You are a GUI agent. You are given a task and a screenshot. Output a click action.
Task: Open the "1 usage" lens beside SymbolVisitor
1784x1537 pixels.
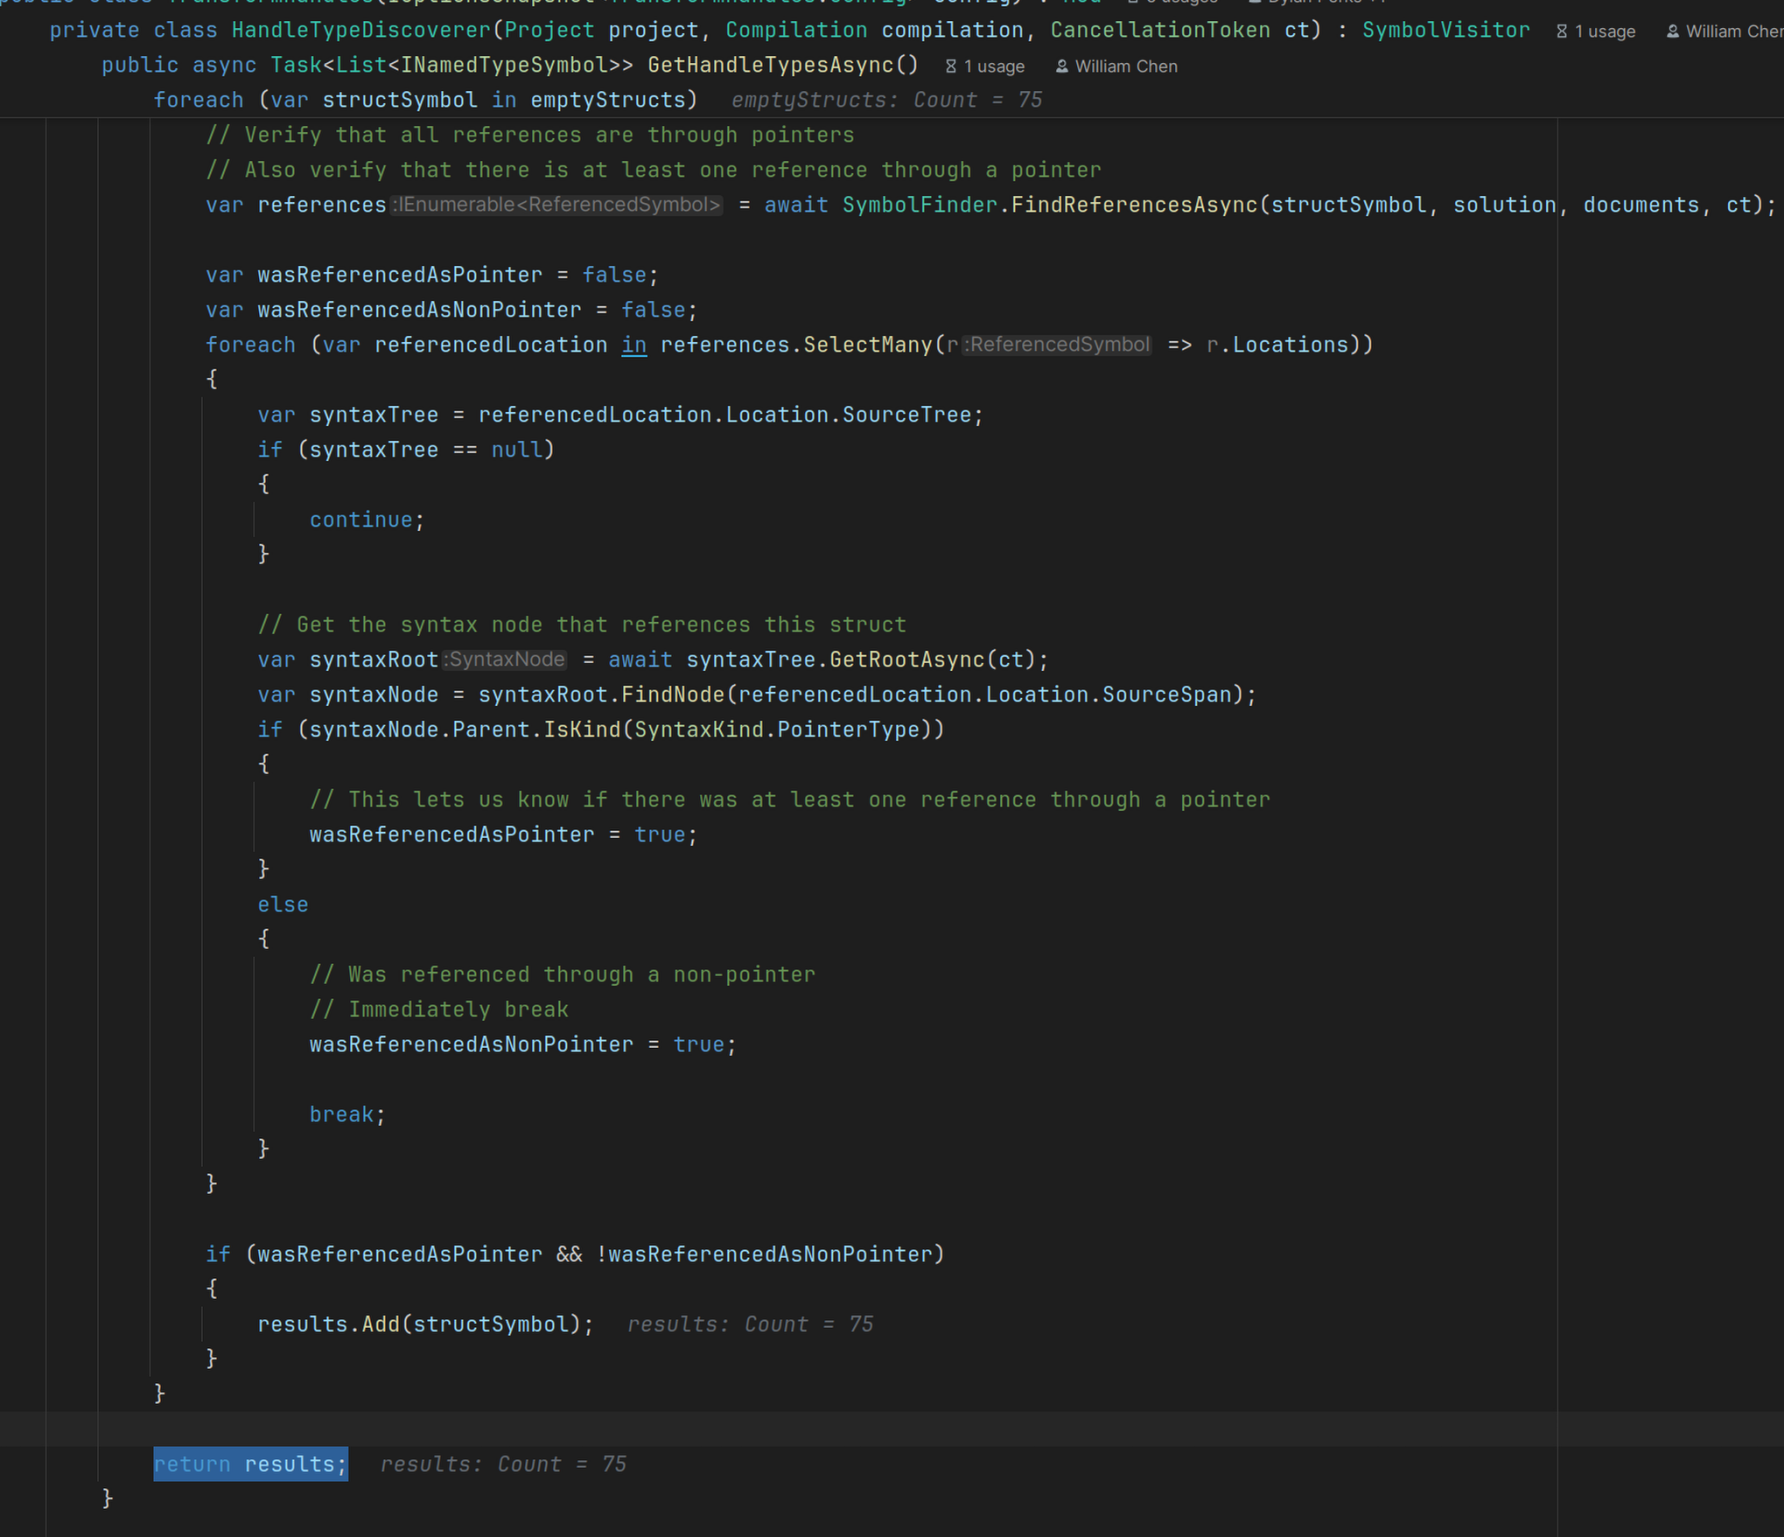click(x=1596, y=31)
